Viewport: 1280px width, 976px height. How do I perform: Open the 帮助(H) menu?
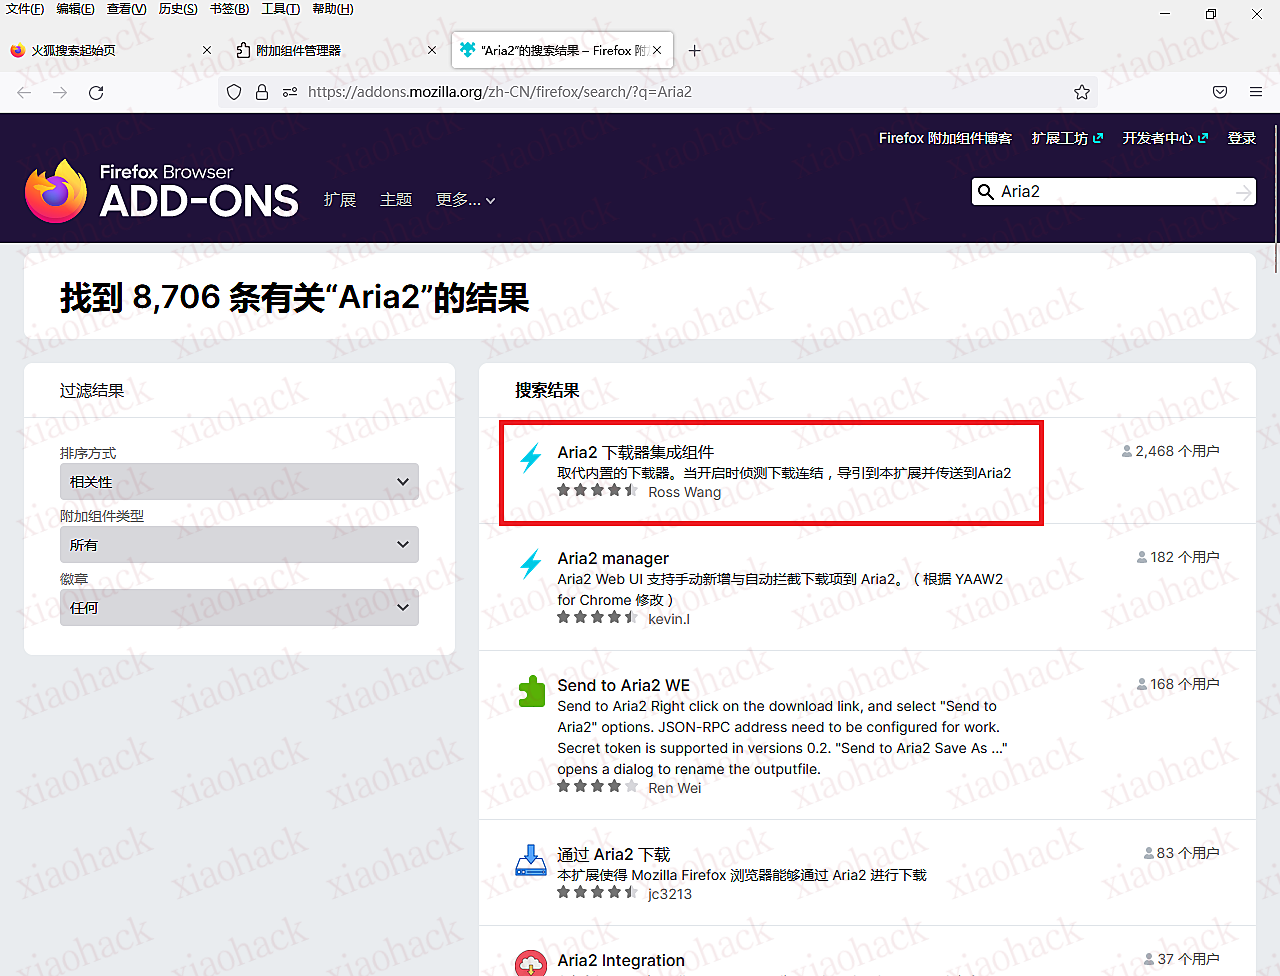pyautogui.click(x=333, y=9)
